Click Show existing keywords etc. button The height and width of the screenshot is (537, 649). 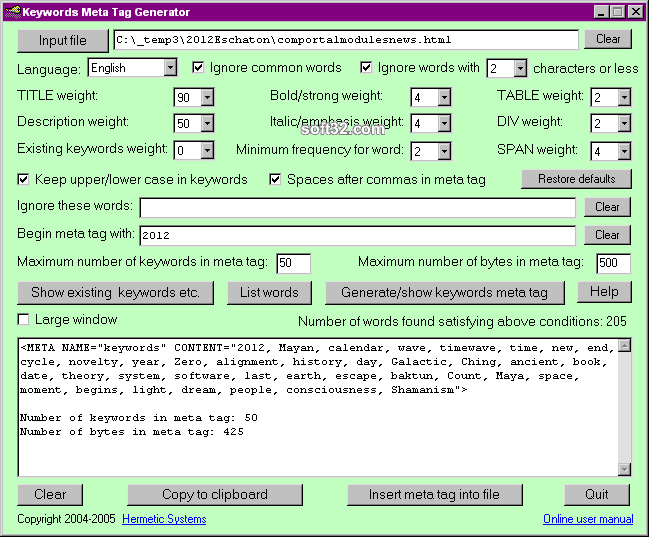[115, 293]
